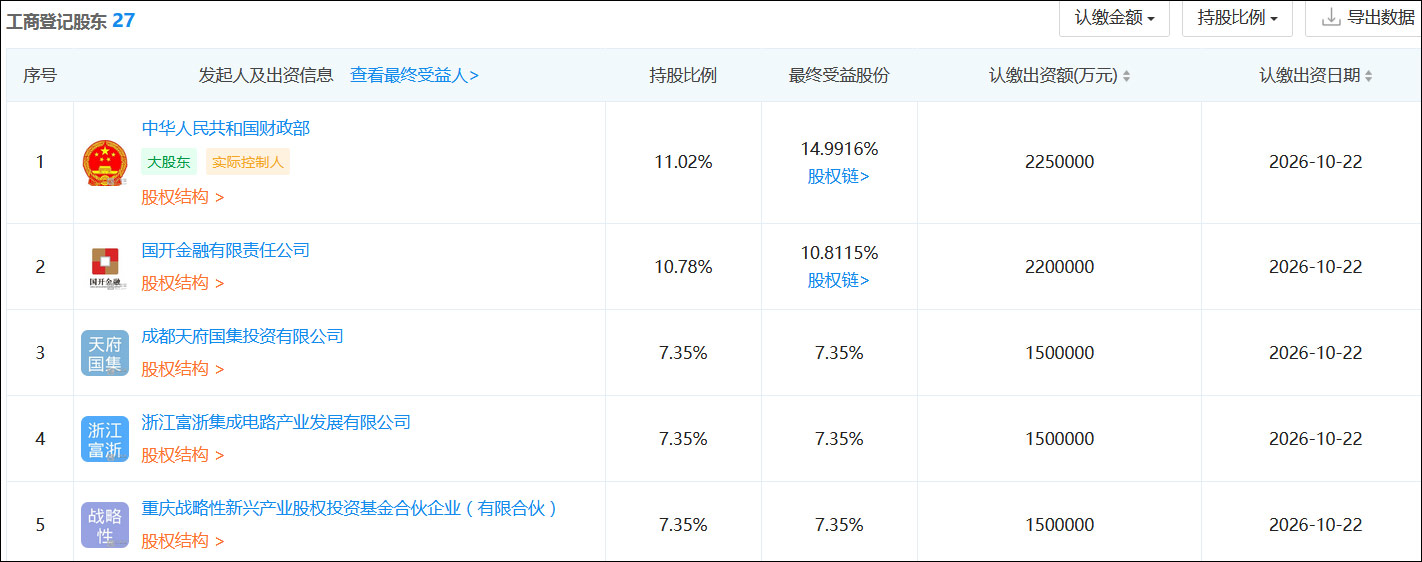This screenshot has width=1422, height=562.
Task: Expand 股权结构 under 成都天府国集投资有限公司
Action: click(182, 369)
